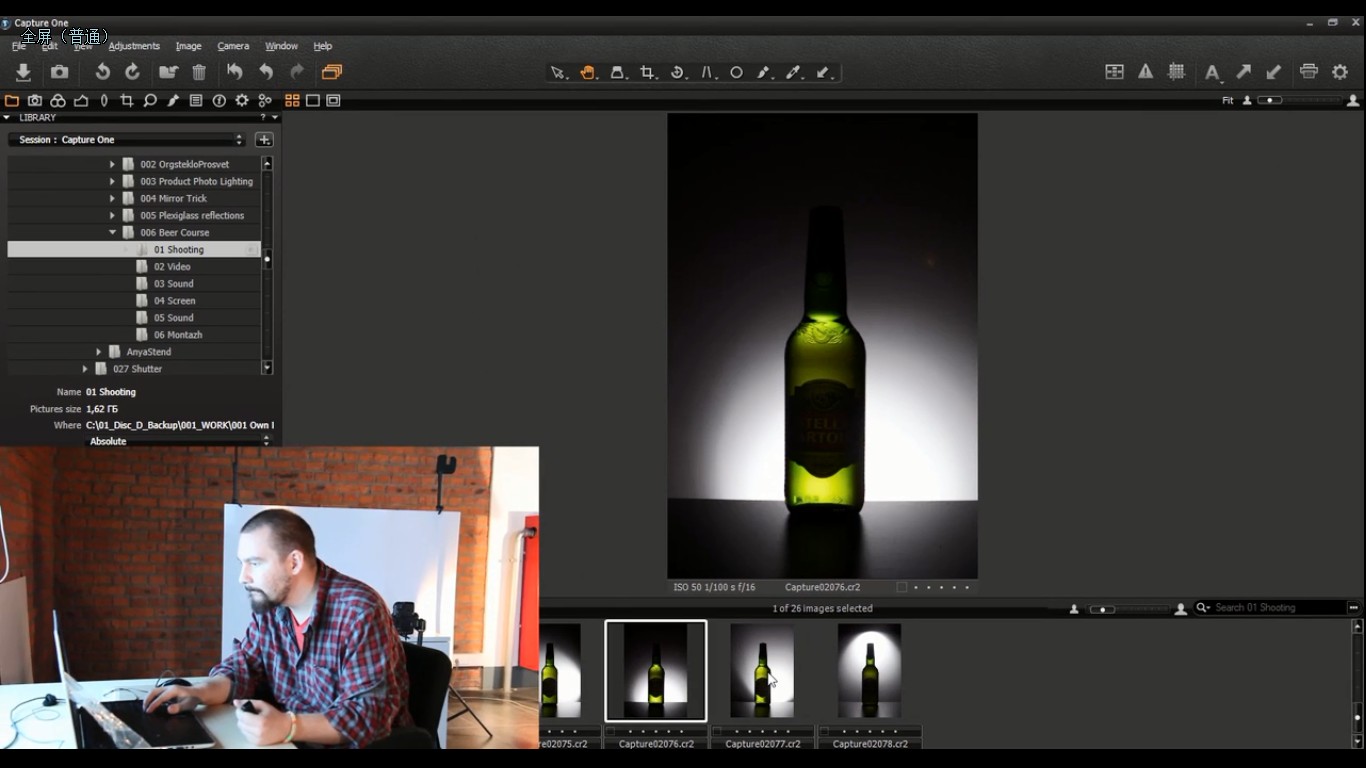Select the pointer cursor tool
This screenshot has width=1366, height=768.
click(x=558, y=73)
